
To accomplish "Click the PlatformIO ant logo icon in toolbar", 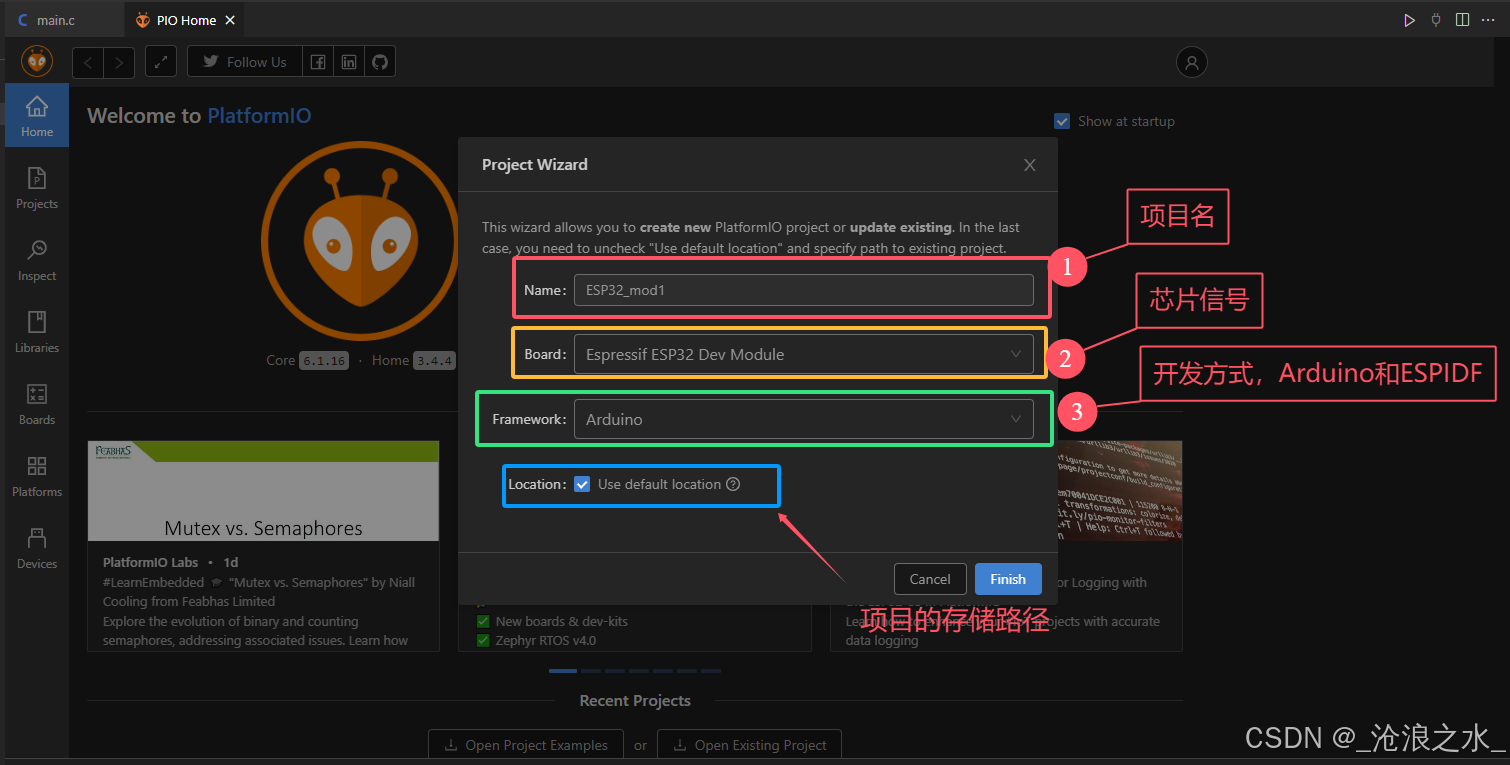I will 37,62.
